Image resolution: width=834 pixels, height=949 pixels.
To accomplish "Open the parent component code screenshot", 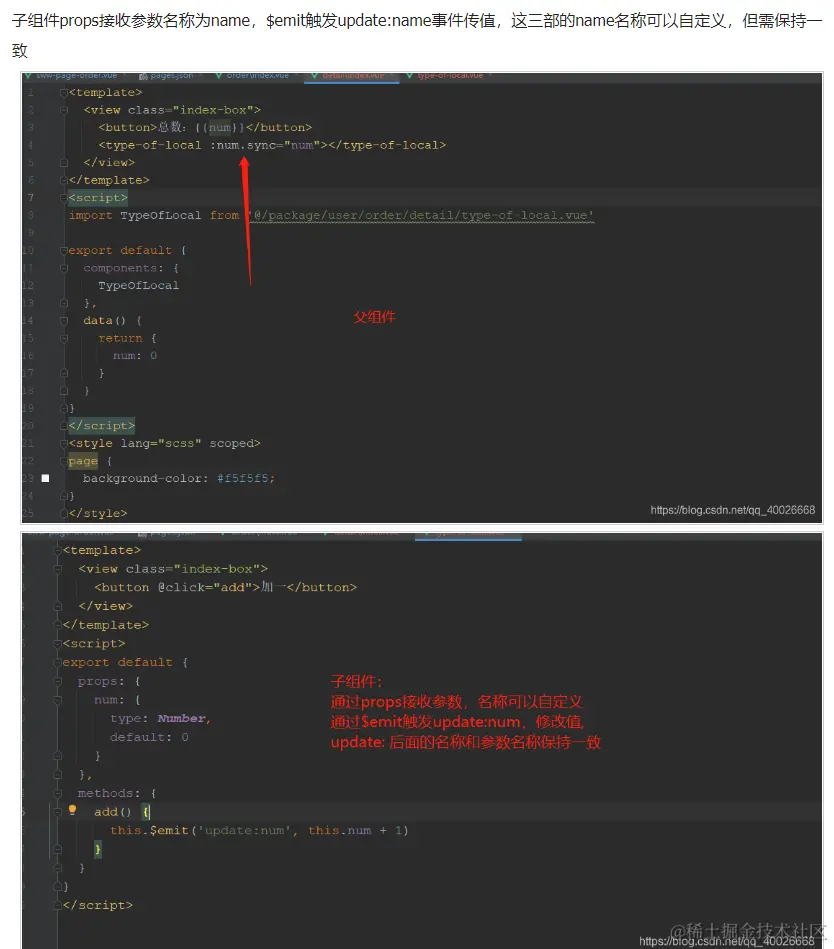I will pos(422,297).
